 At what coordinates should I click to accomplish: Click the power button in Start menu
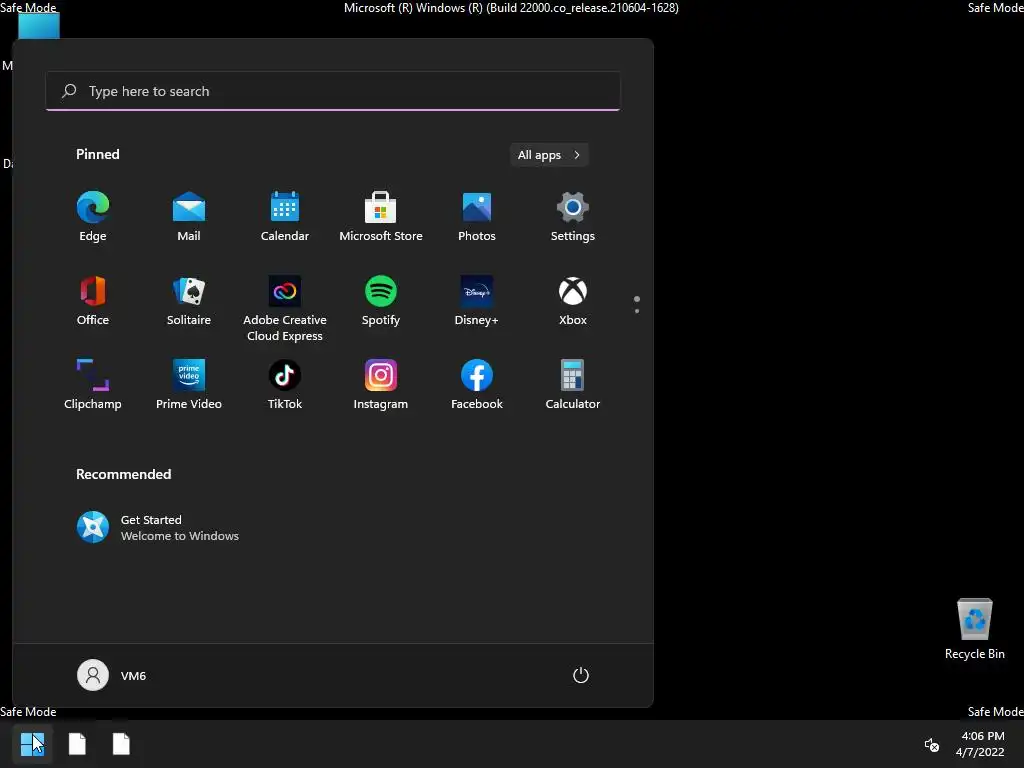click(581, 675)
